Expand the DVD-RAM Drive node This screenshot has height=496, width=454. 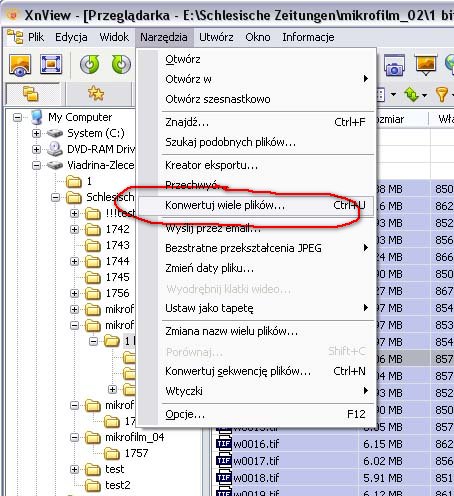coord(36,149)
